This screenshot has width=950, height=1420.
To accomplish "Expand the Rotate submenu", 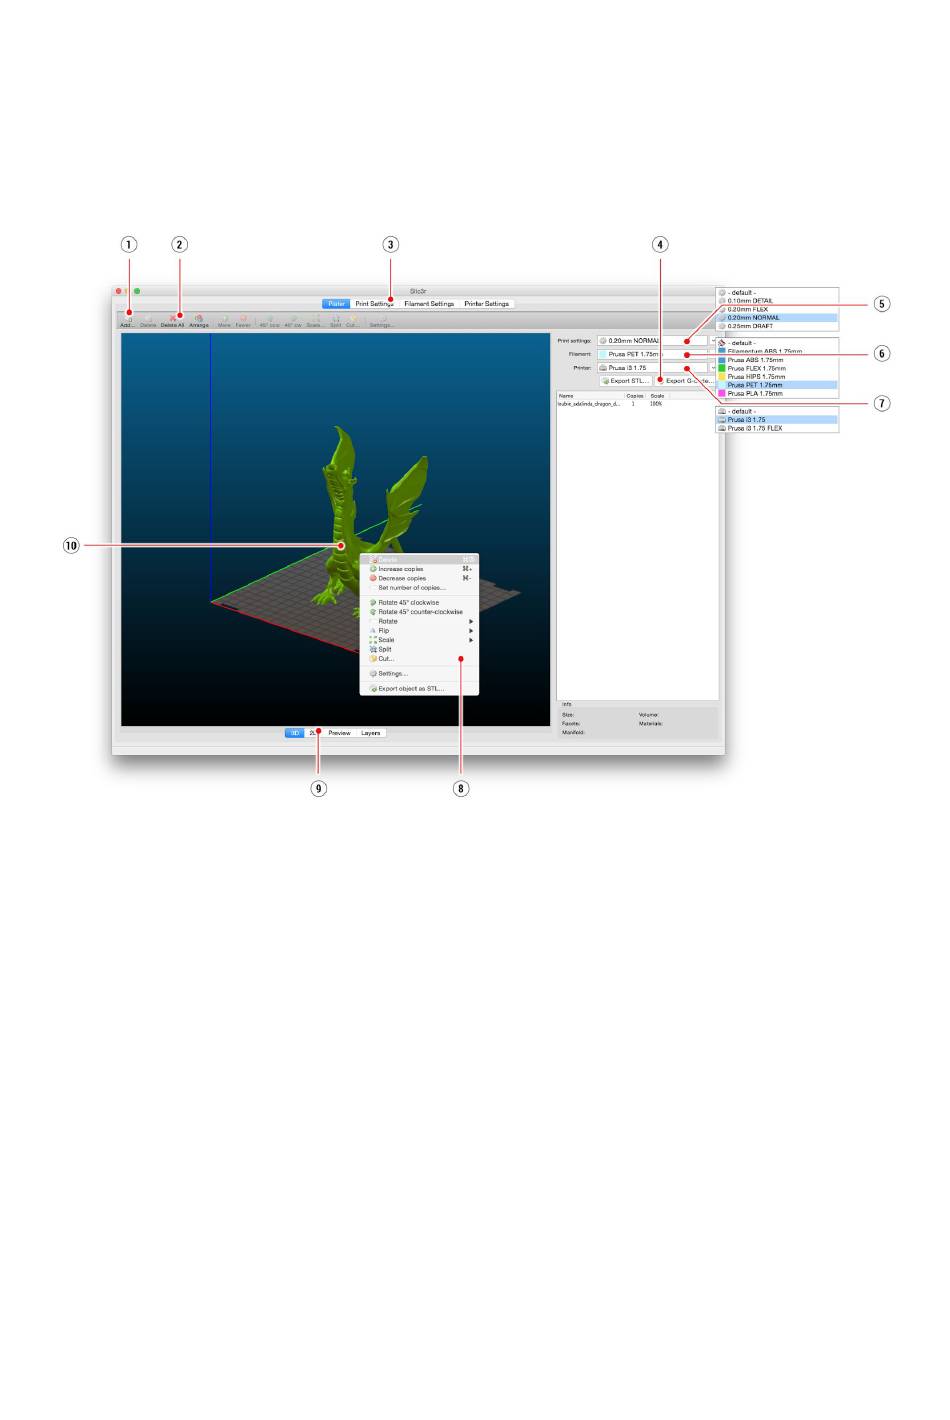I will (x=419, y=621).
